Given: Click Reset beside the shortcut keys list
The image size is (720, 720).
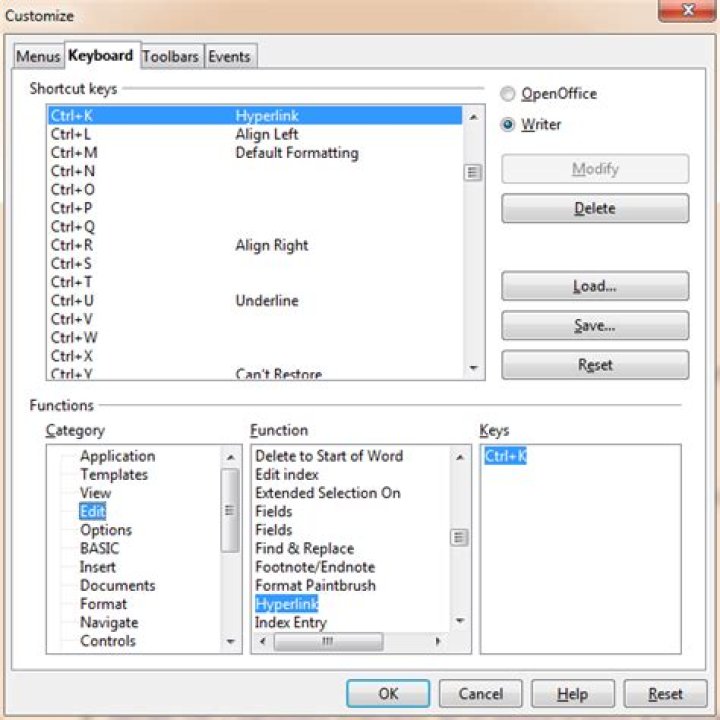Looking at the screenshot, I should pyautogui.click(x=595, y=365).
